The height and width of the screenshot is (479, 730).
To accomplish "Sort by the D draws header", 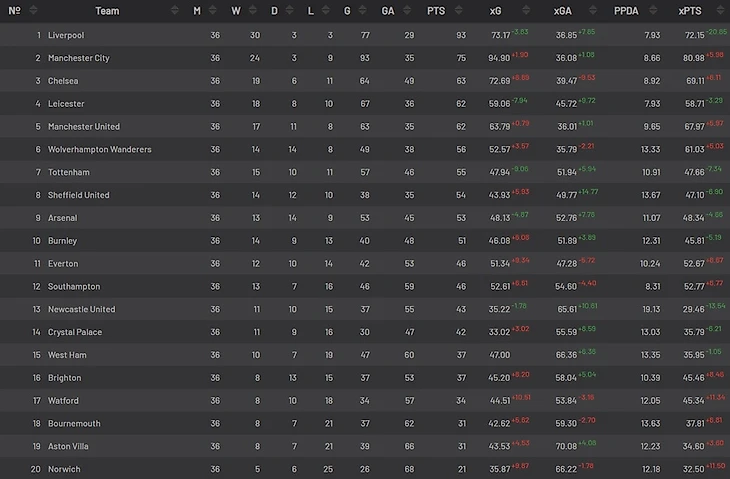I will coord(275,11).
